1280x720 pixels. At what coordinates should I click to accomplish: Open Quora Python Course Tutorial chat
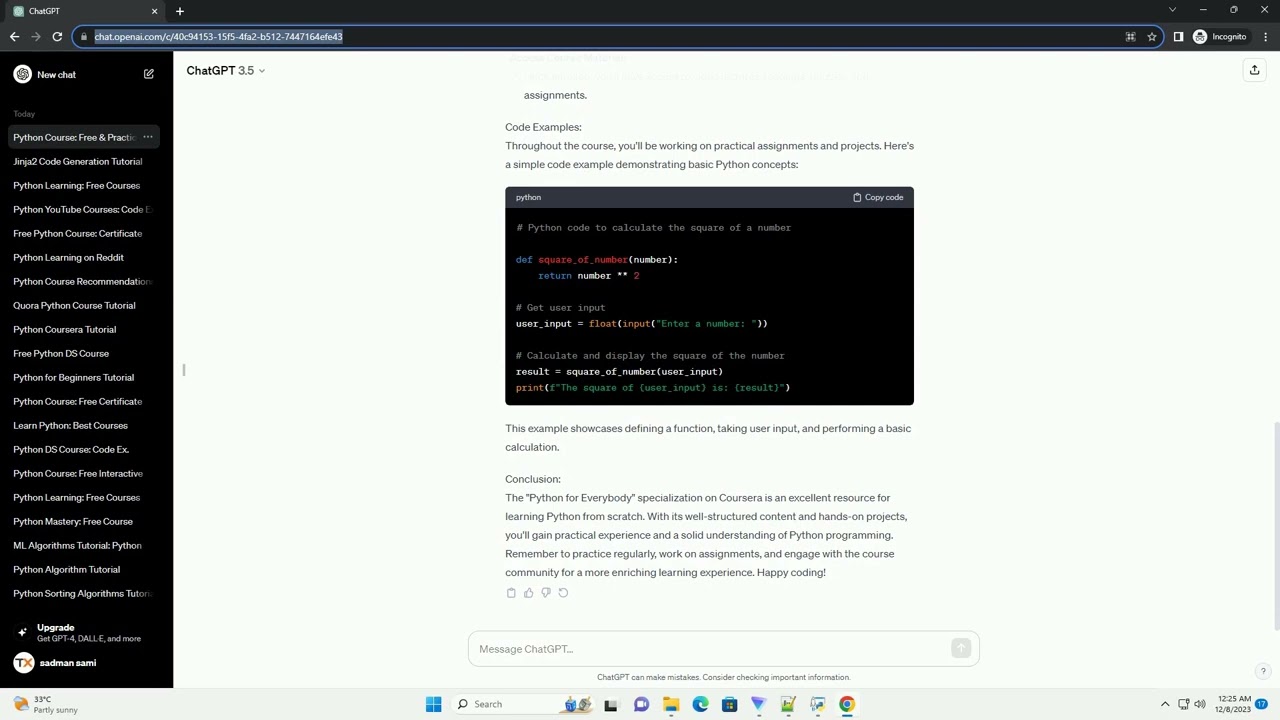84,305
